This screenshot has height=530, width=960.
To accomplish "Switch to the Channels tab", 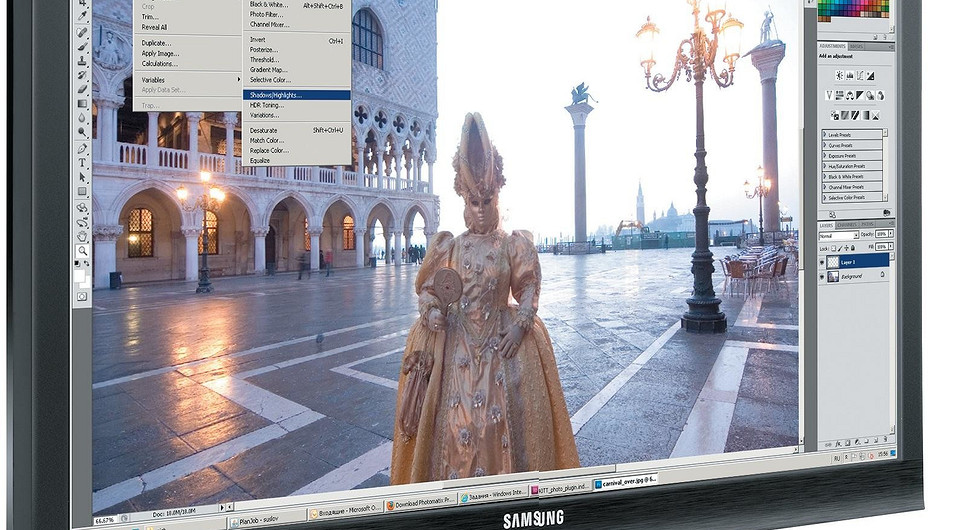I will (847, 225).
